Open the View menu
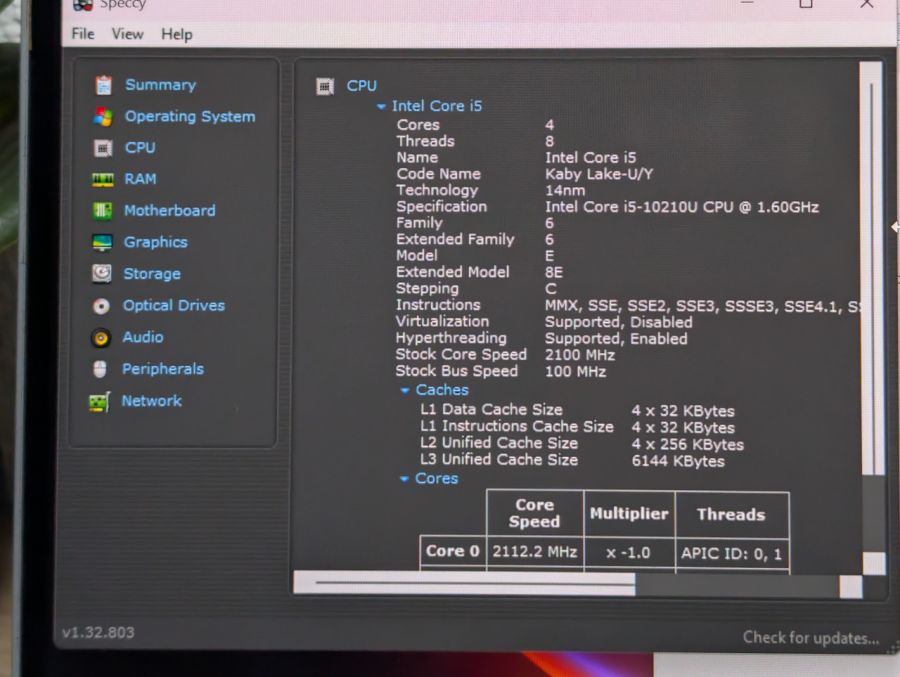The image size is (900, 677). (127, 34)
